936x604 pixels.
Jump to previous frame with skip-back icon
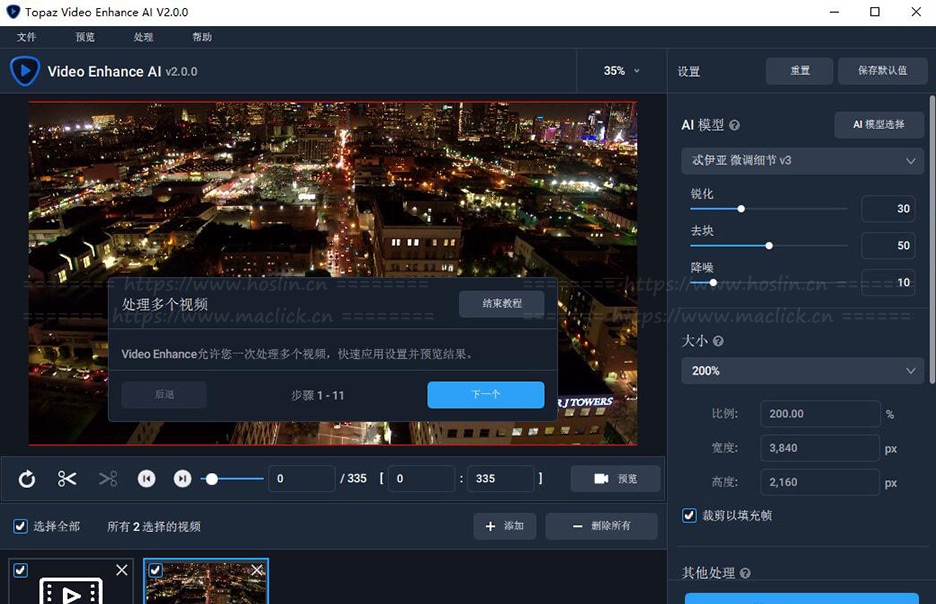click(x=146, y=479)
